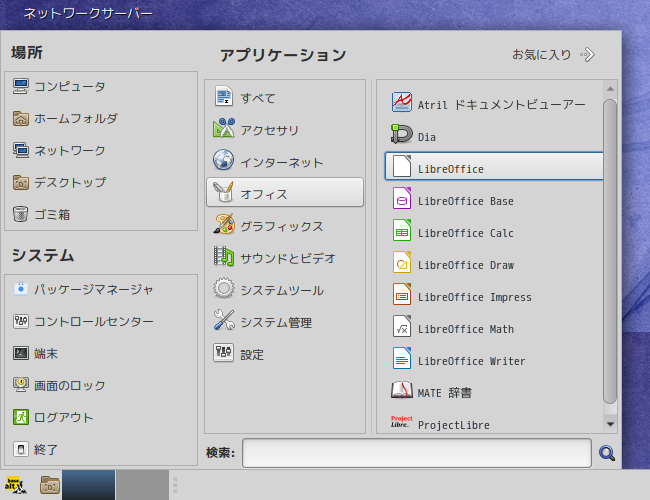Screen dimensions: 650x500
Task: Switch to the gray second workspace
Action: coord(142,485)
